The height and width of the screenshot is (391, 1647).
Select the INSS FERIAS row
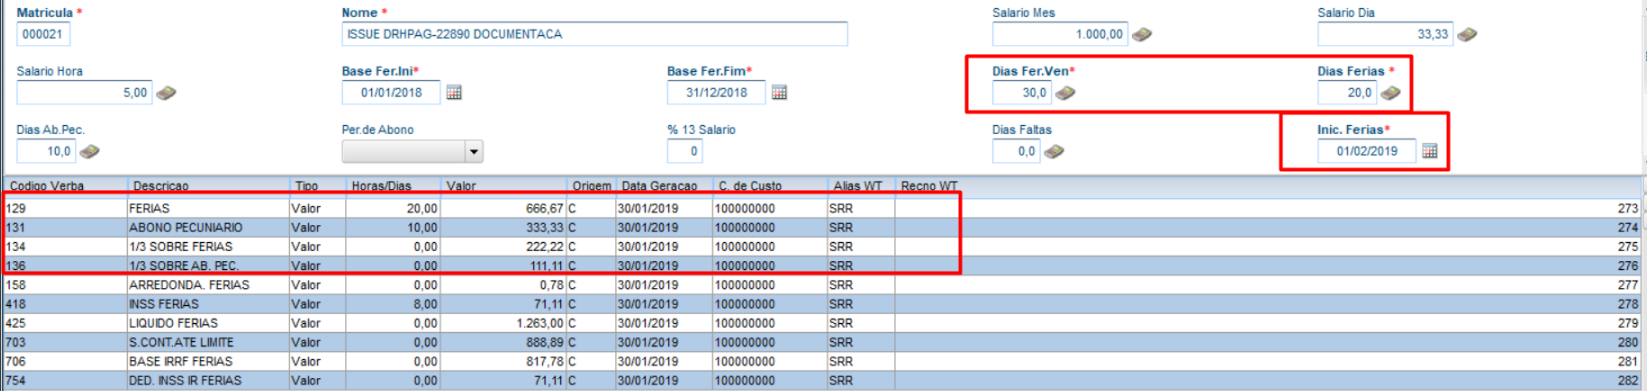[x=823, y=304]
